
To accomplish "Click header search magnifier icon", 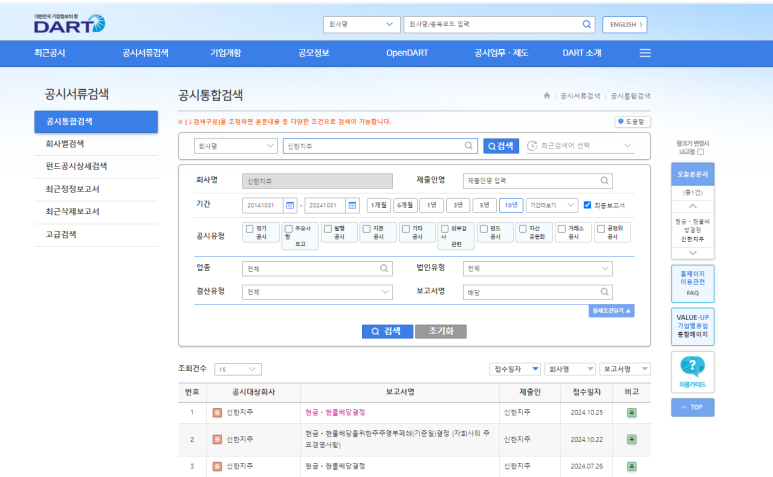I will click(587, 24).
